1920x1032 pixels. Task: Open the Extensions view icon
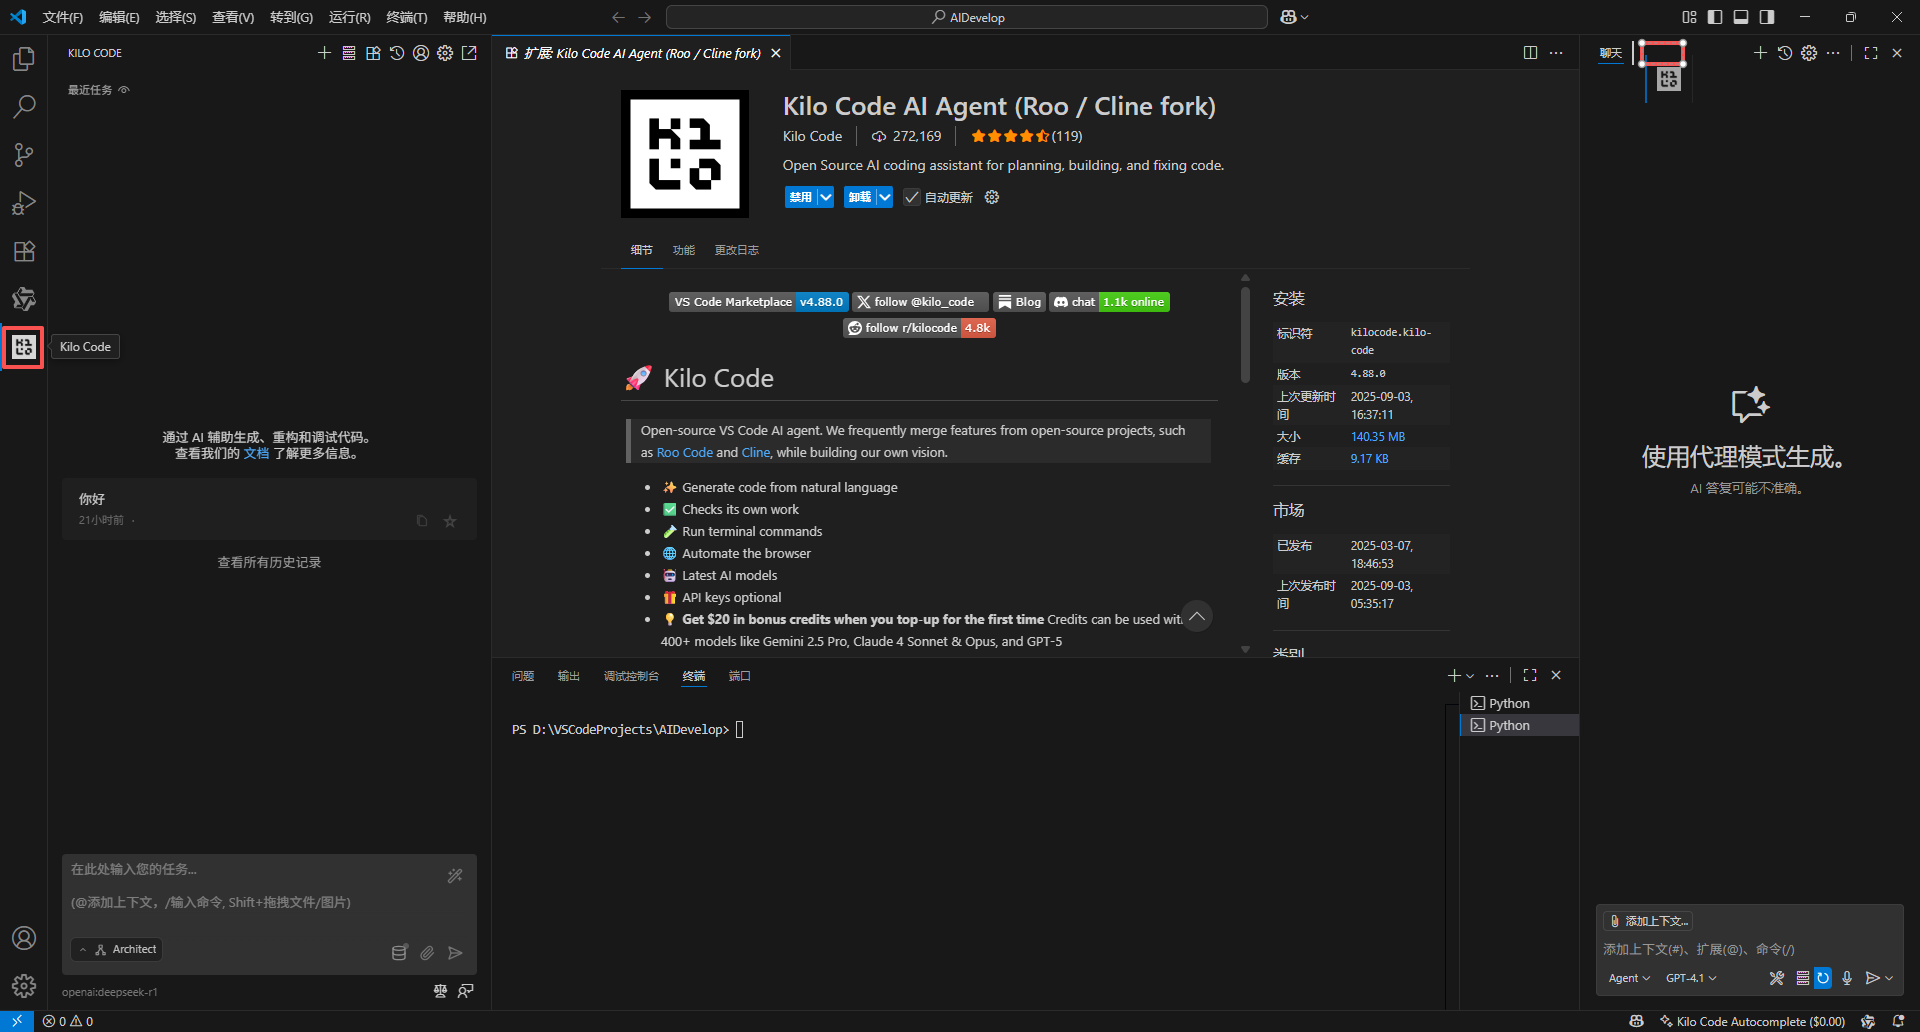(24, 251)
